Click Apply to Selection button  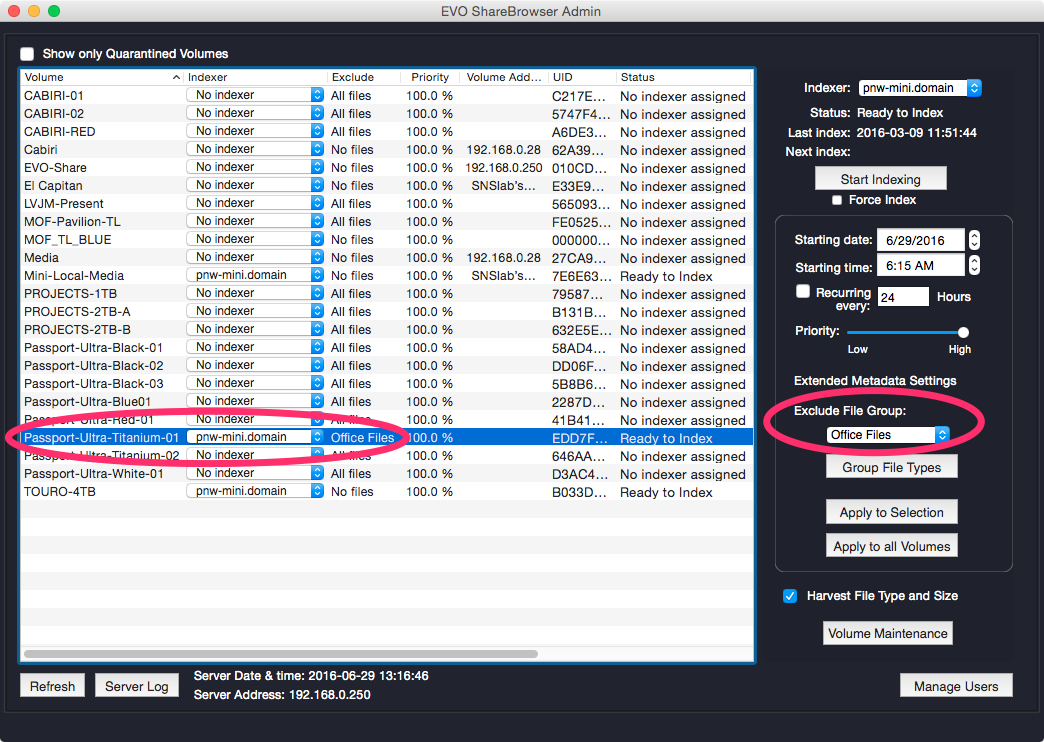892,512
